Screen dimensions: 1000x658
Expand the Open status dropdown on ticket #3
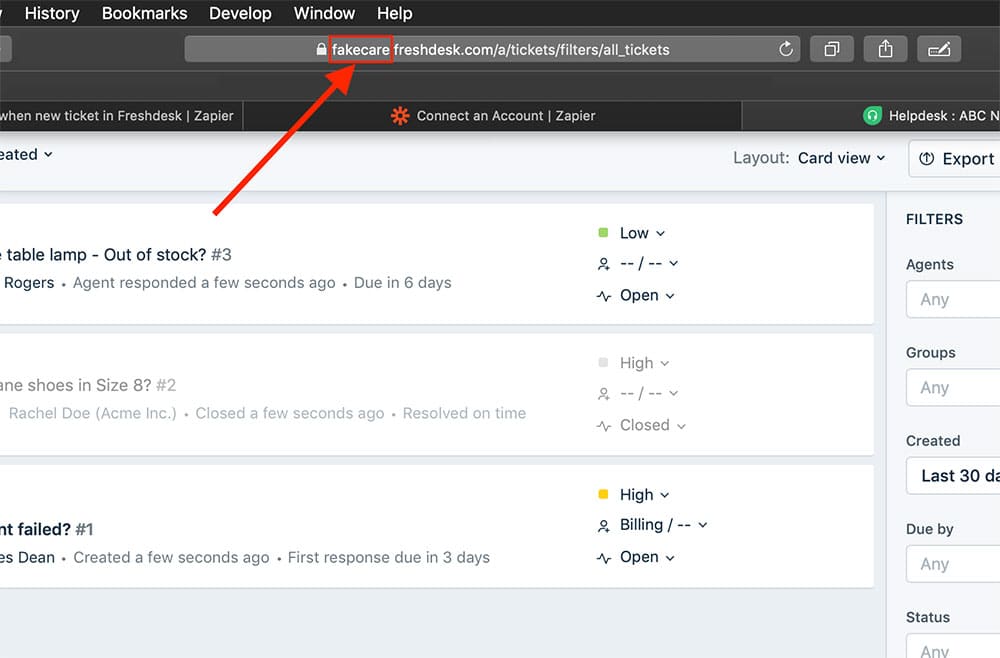646,295
